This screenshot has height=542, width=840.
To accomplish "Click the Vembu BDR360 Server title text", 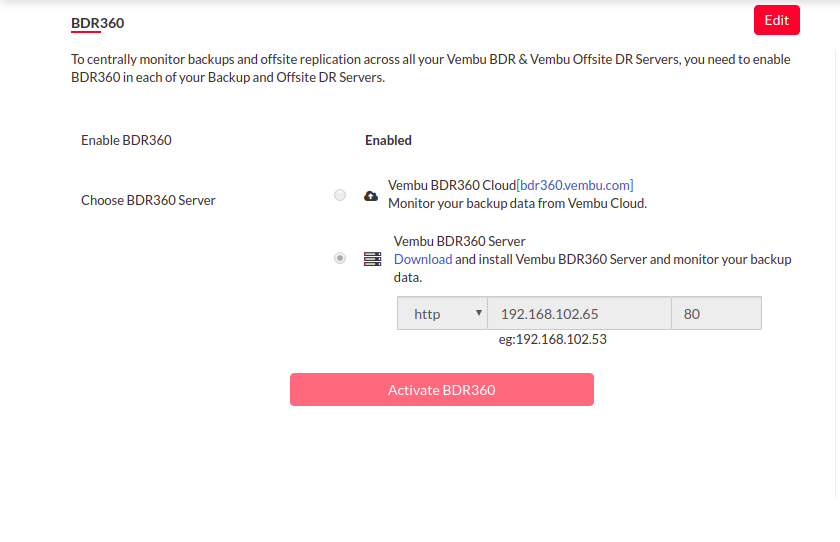I will pos(460,241).
